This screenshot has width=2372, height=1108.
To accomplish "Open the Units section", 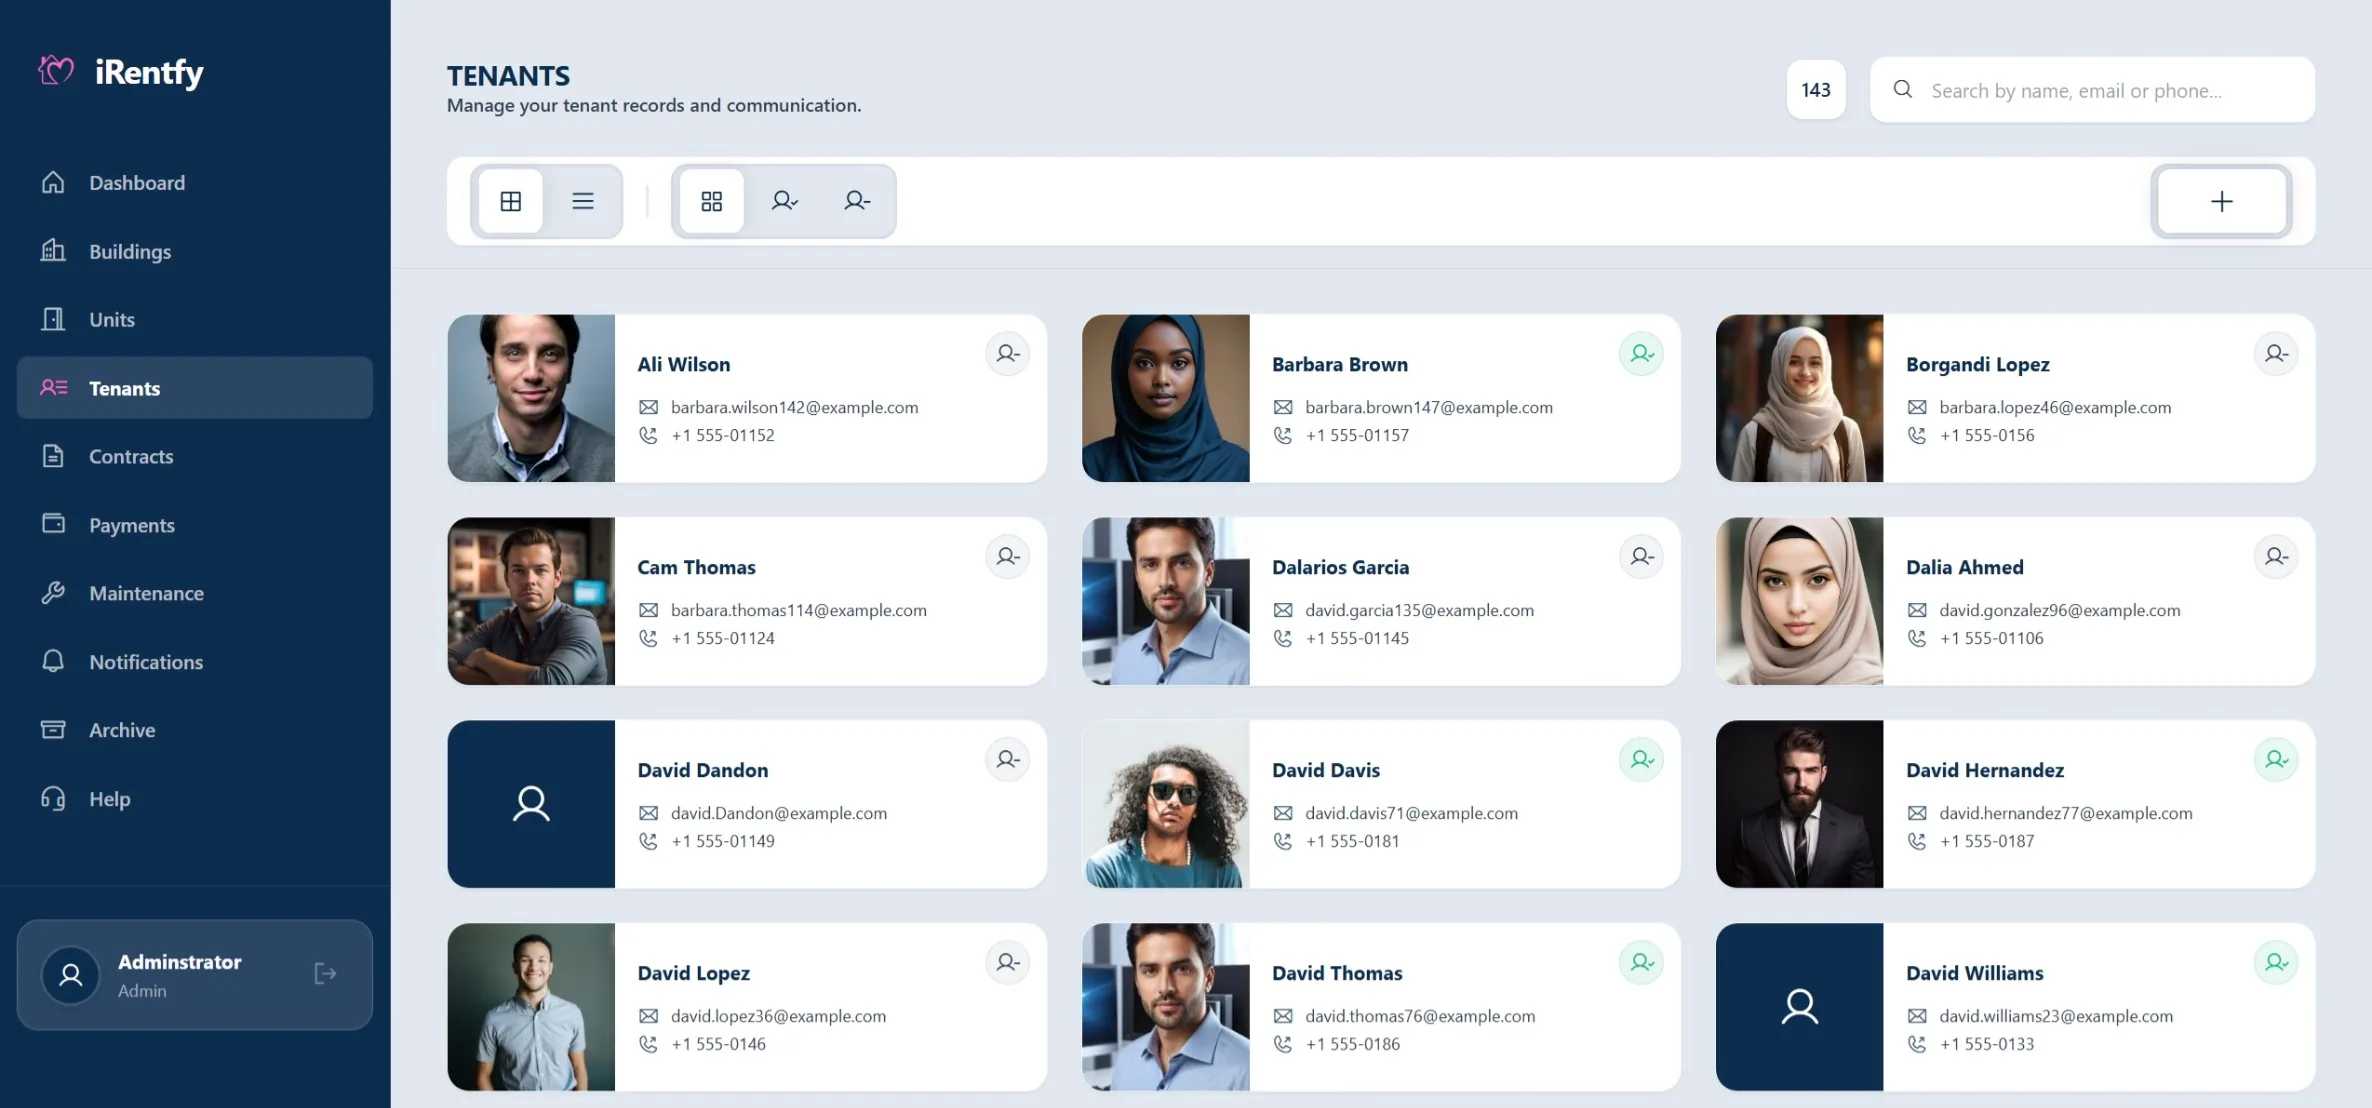I will pyautogui.click(x=195, y=320).
